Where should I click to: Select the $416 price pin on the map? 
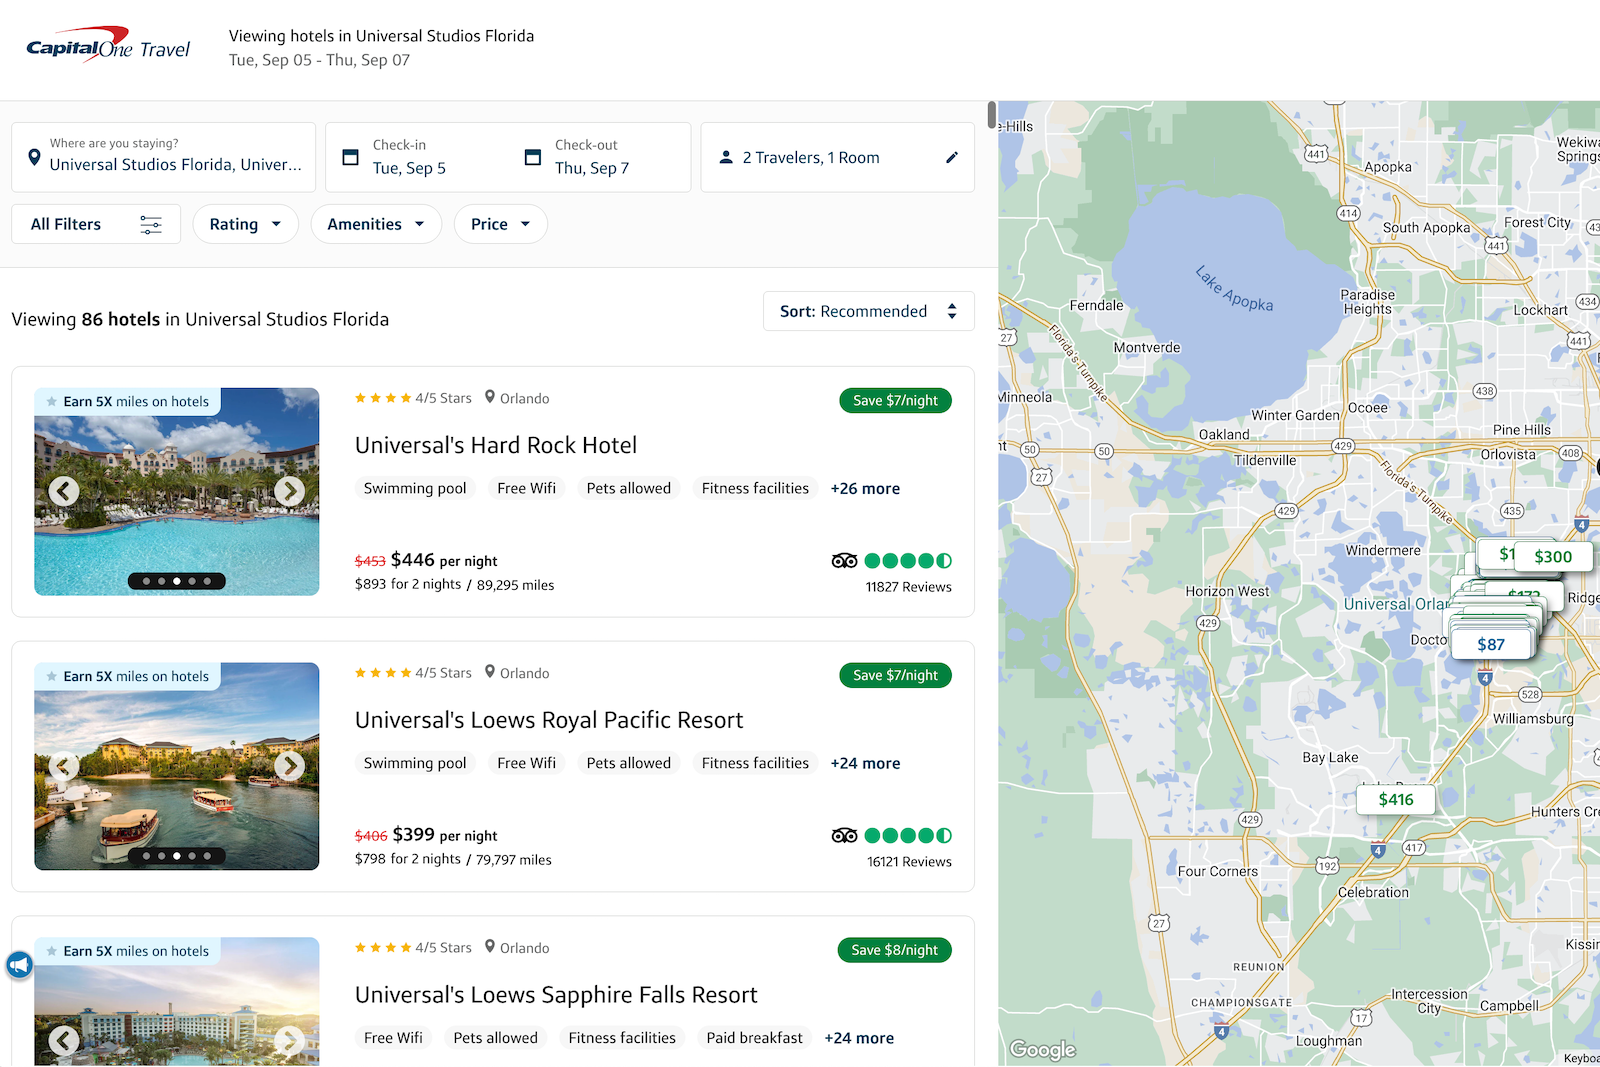click(1394, 799)
